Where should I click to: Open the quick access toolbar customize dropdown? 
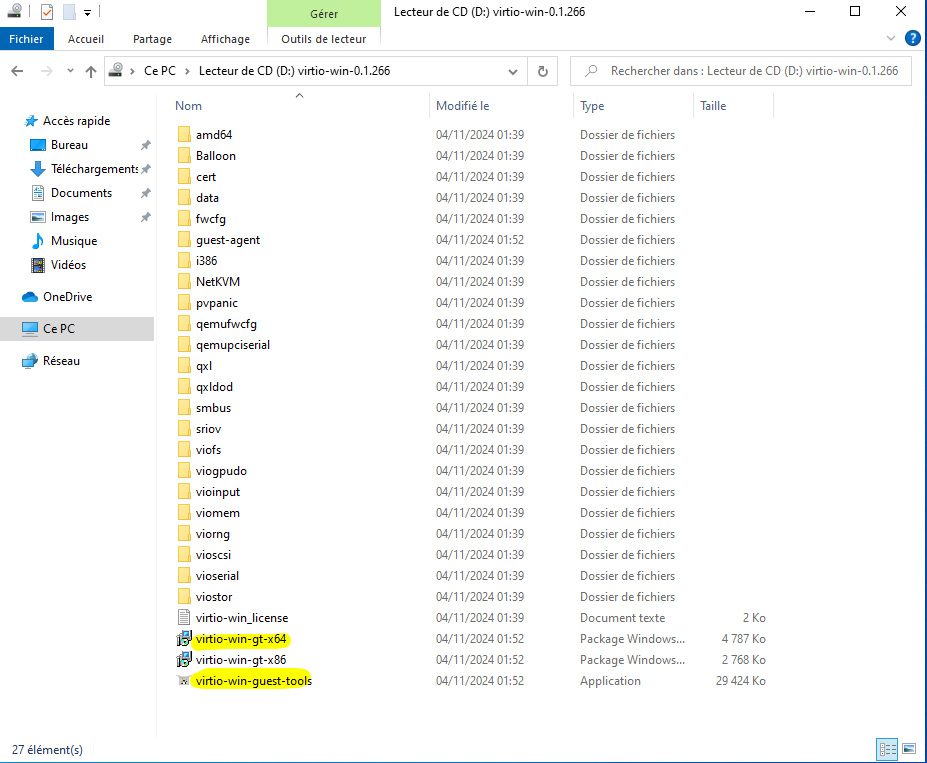[88, 12]
